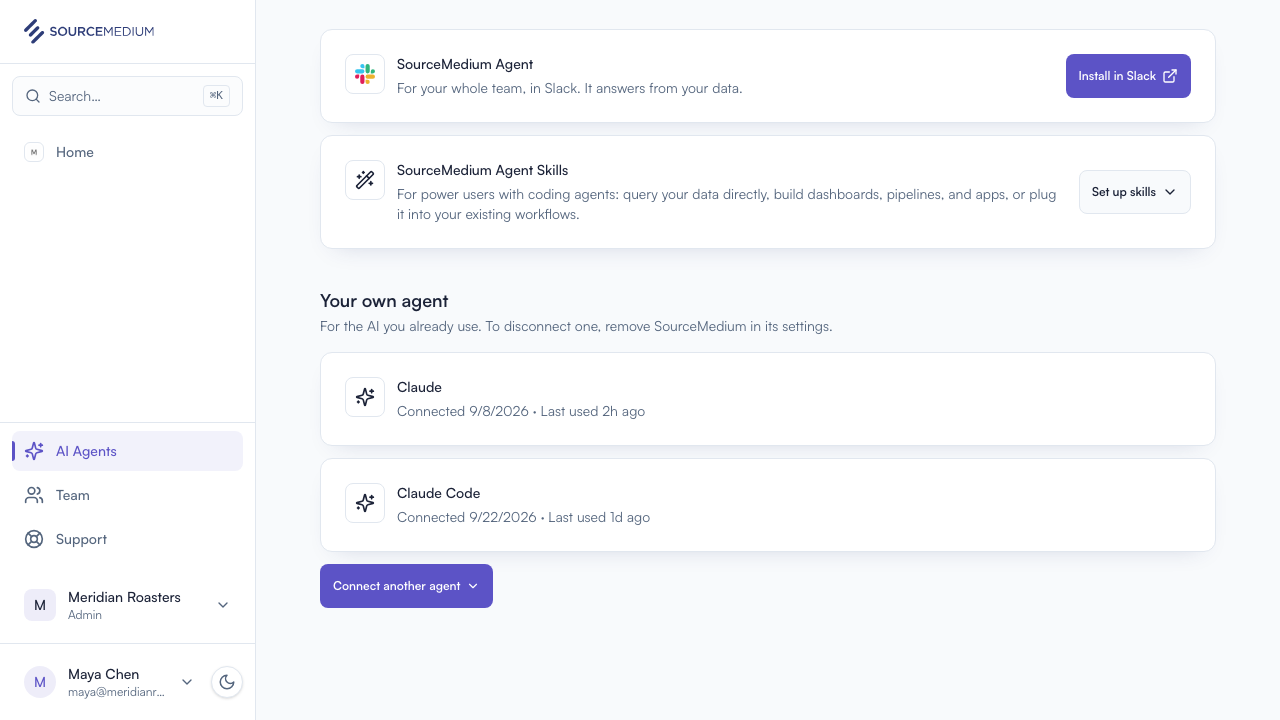This screenshot has height=720, width=1280.
Task: Click the maya@meridianr... email text
Action: coord(116,692)
